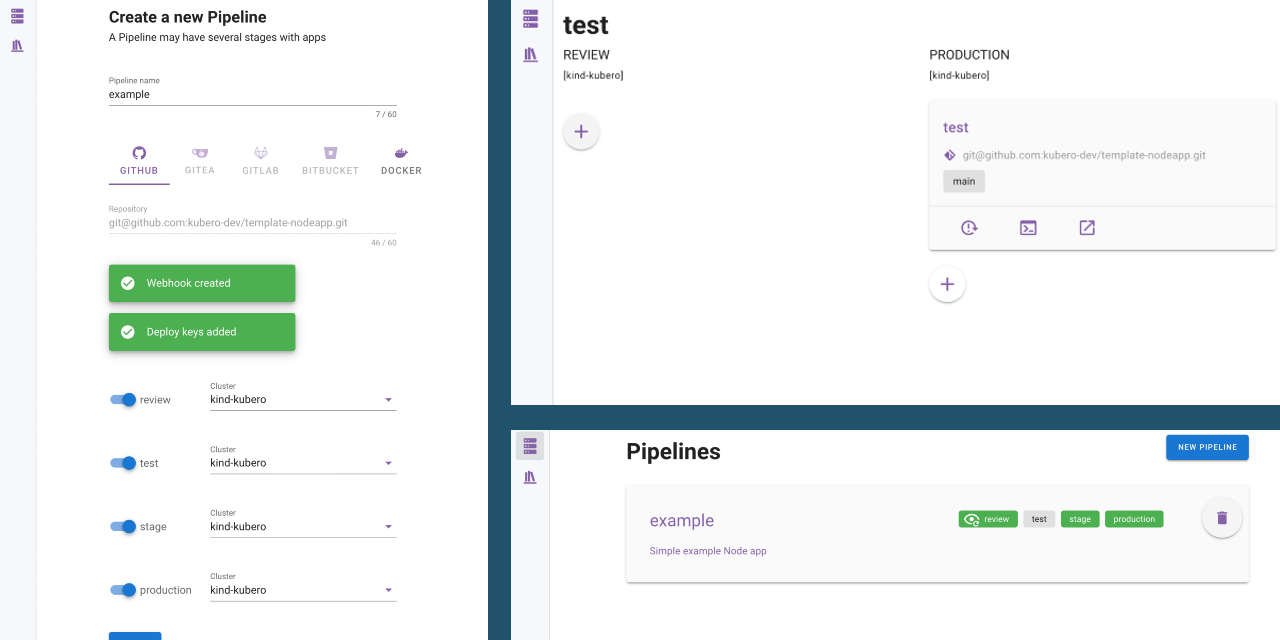Turn off the production stage switch

pyautogui.click(x=123, y=590)
